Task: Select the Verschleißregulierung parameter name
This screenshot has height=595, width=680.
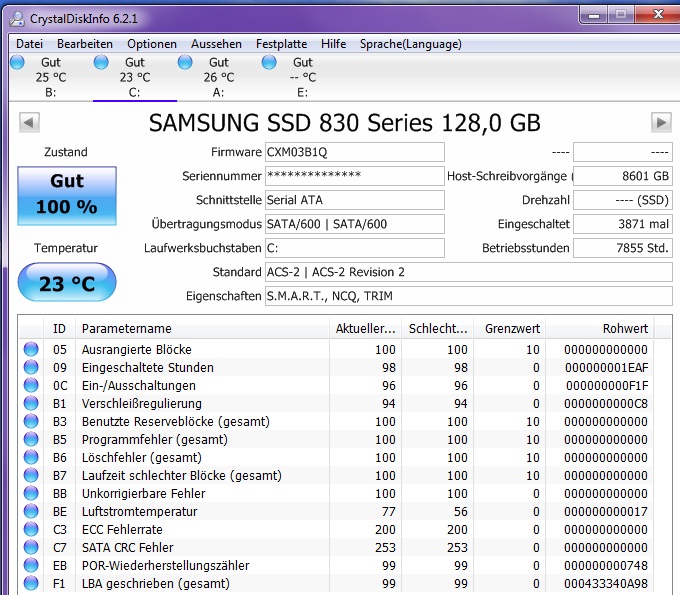Action: (142, 404)
